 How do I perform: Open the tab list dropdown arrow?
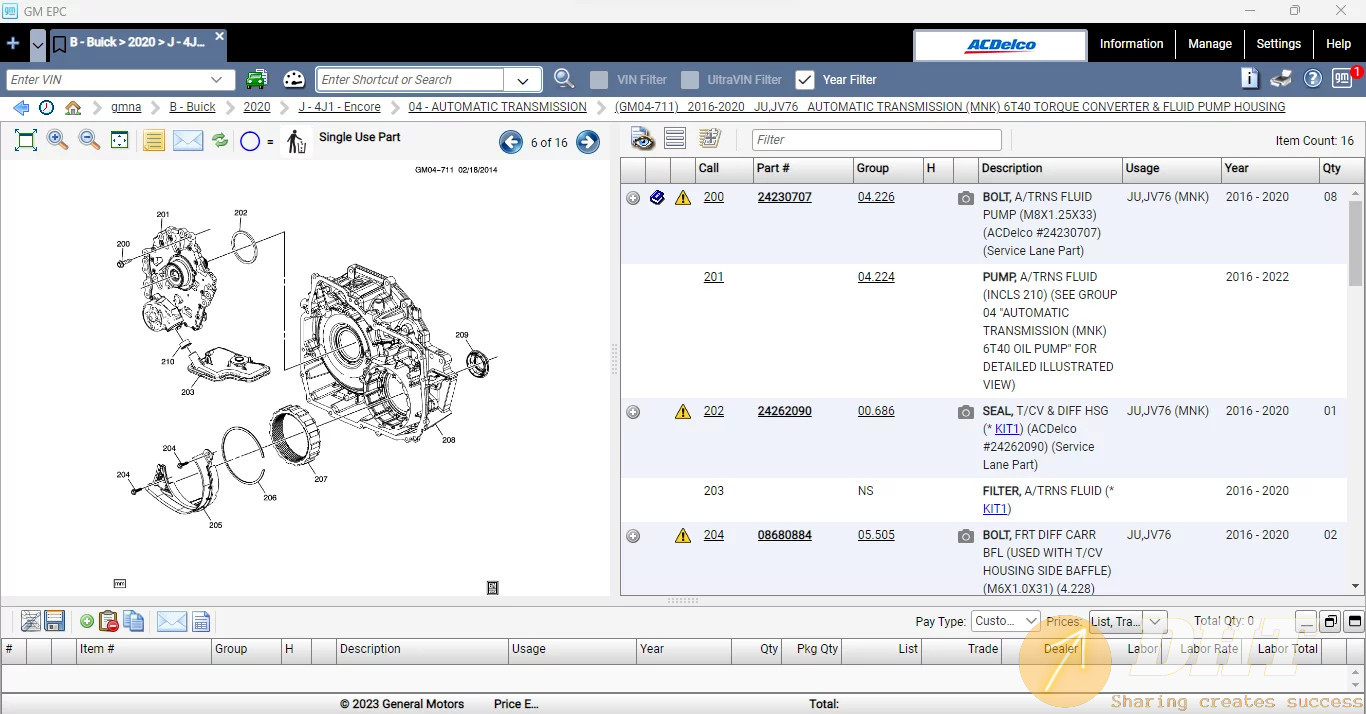[38, 44]
